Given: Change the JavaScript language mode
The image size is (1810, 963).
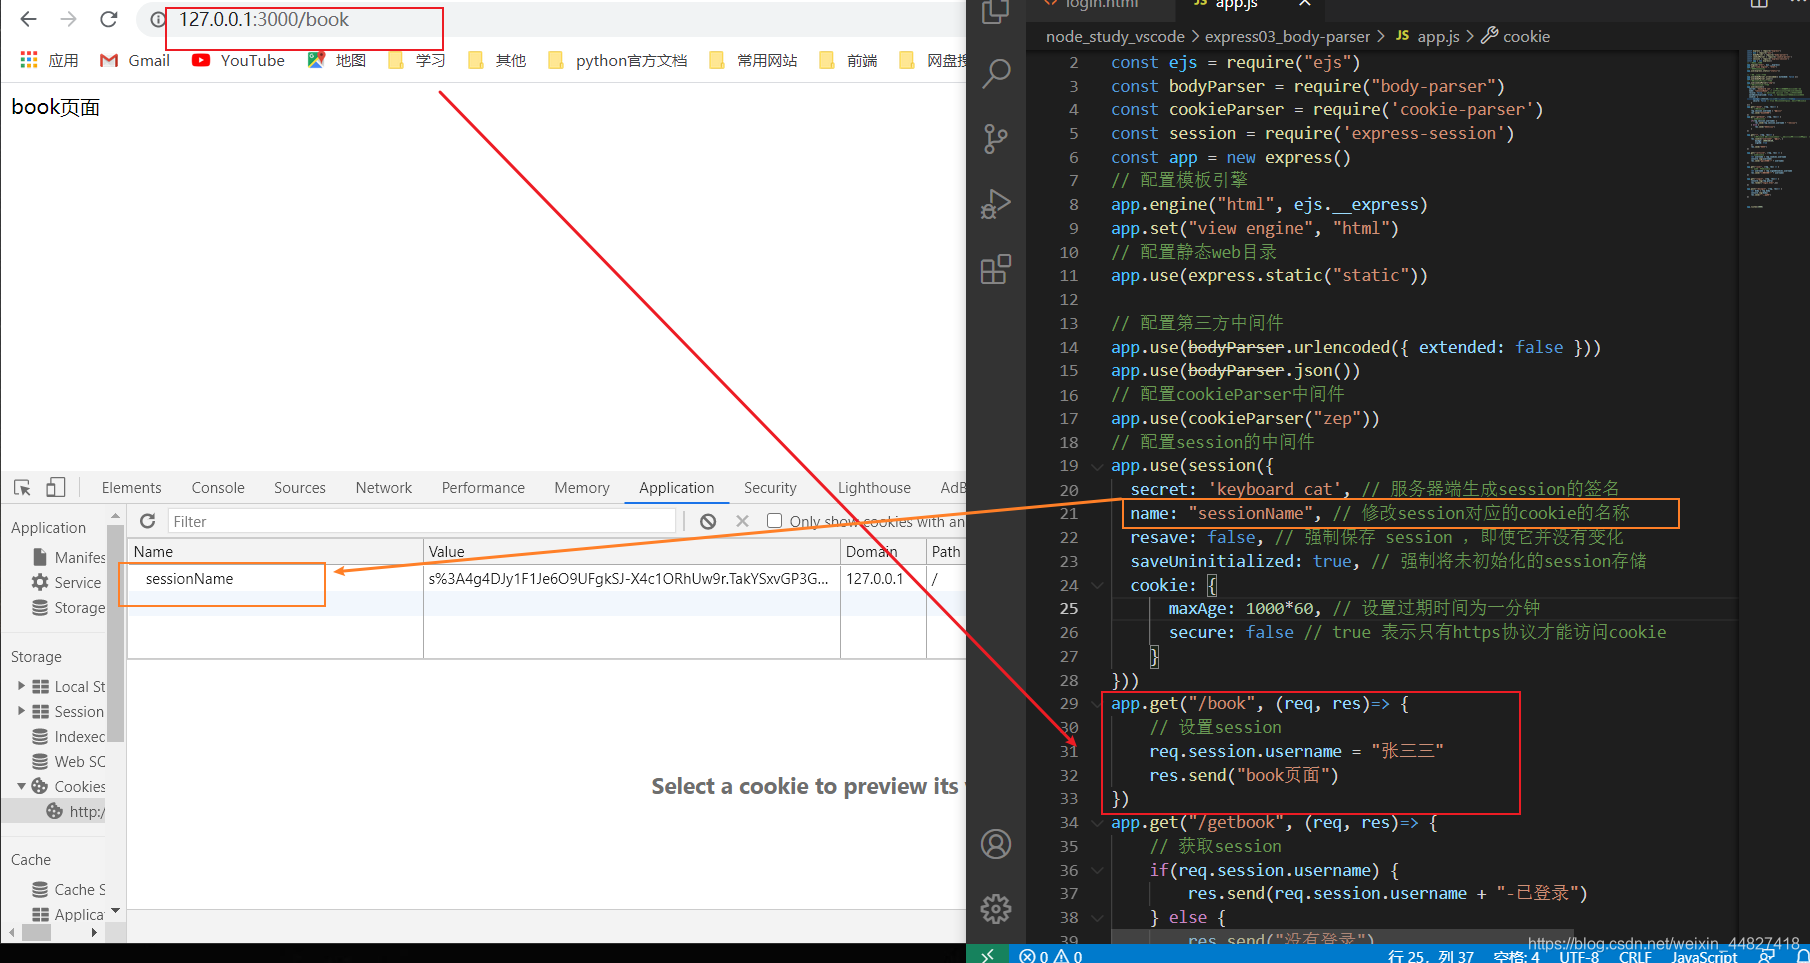Looking at the screenshot, I should click(1705, 957).
